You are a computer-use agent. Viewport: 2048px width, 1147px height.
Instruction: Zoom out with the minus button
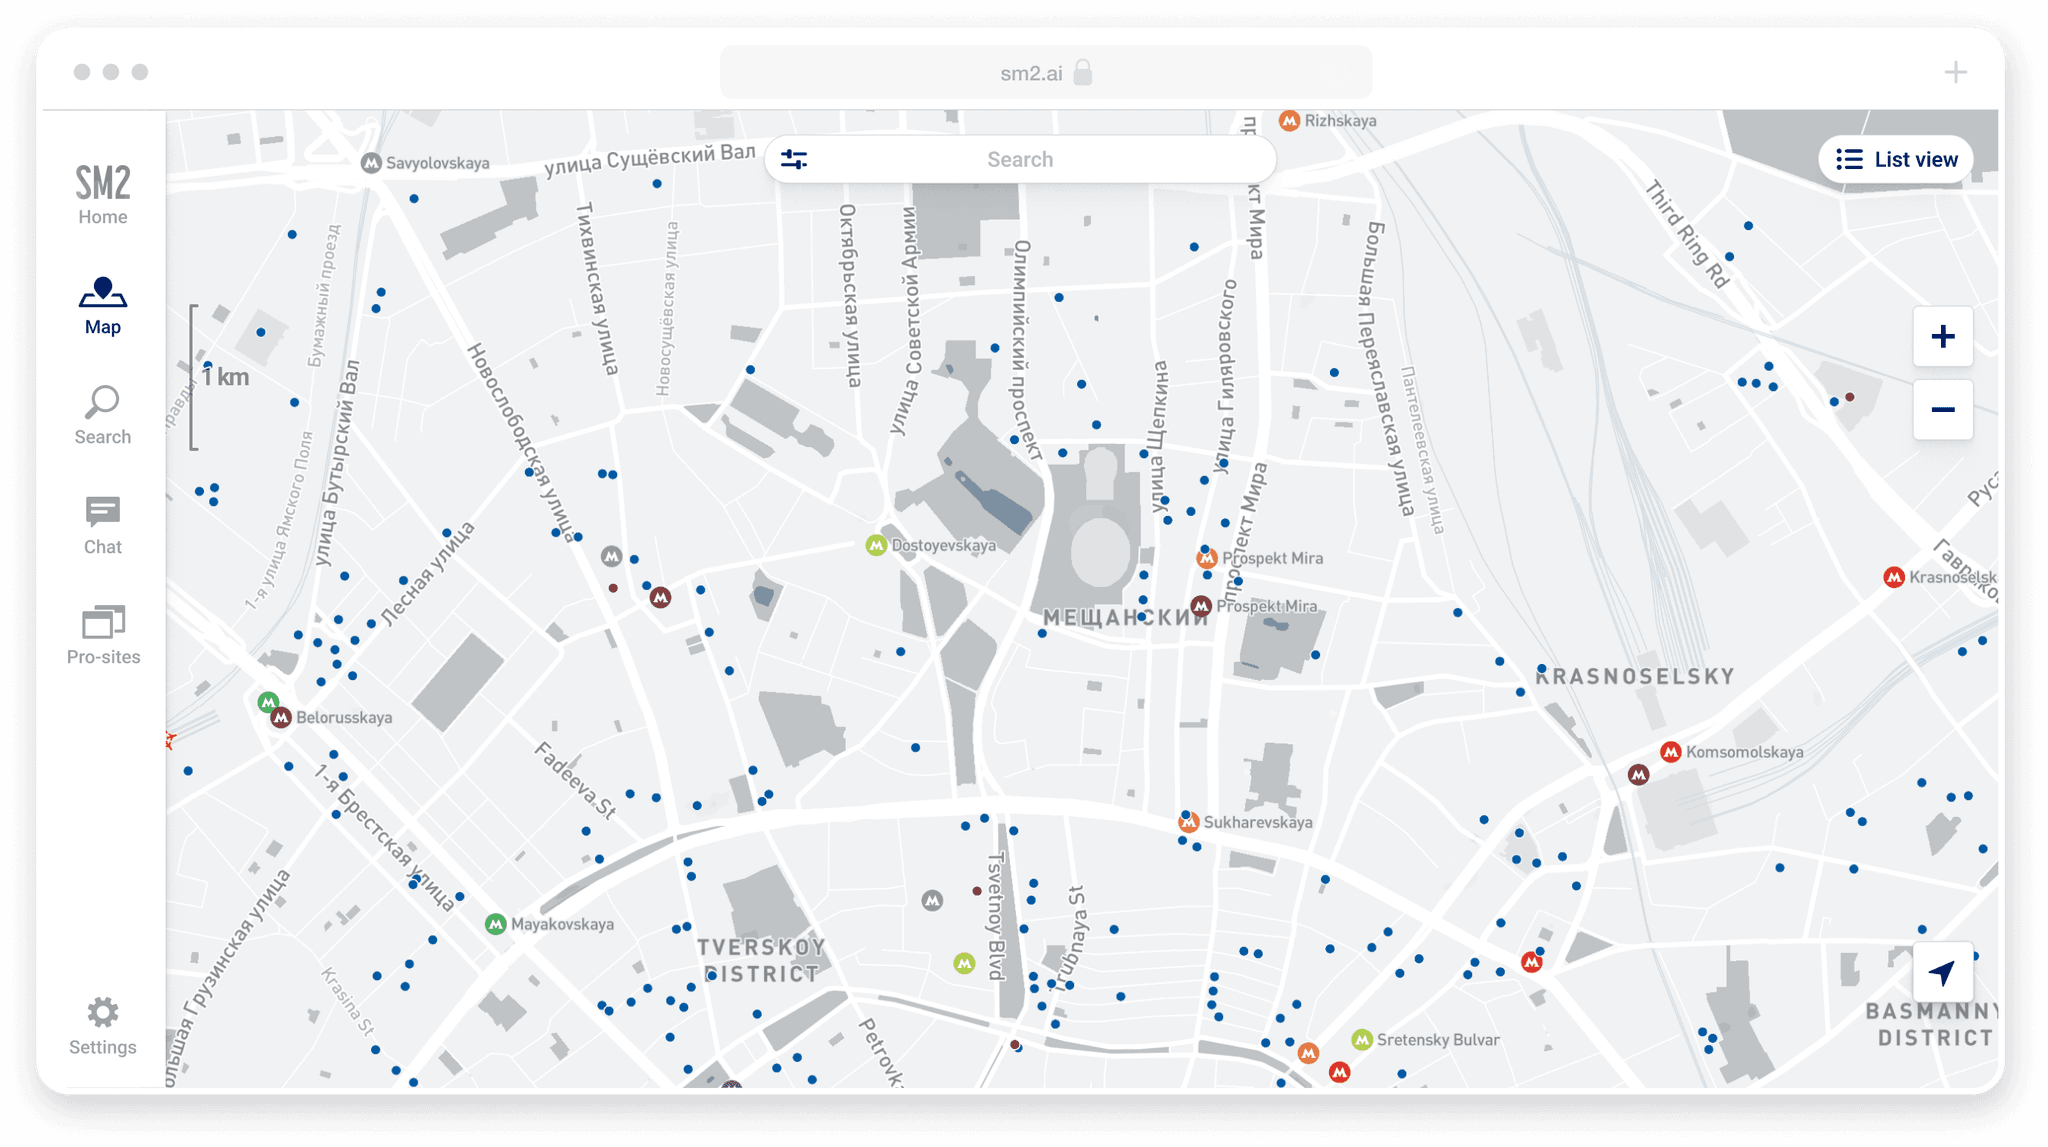(1942, 409)
